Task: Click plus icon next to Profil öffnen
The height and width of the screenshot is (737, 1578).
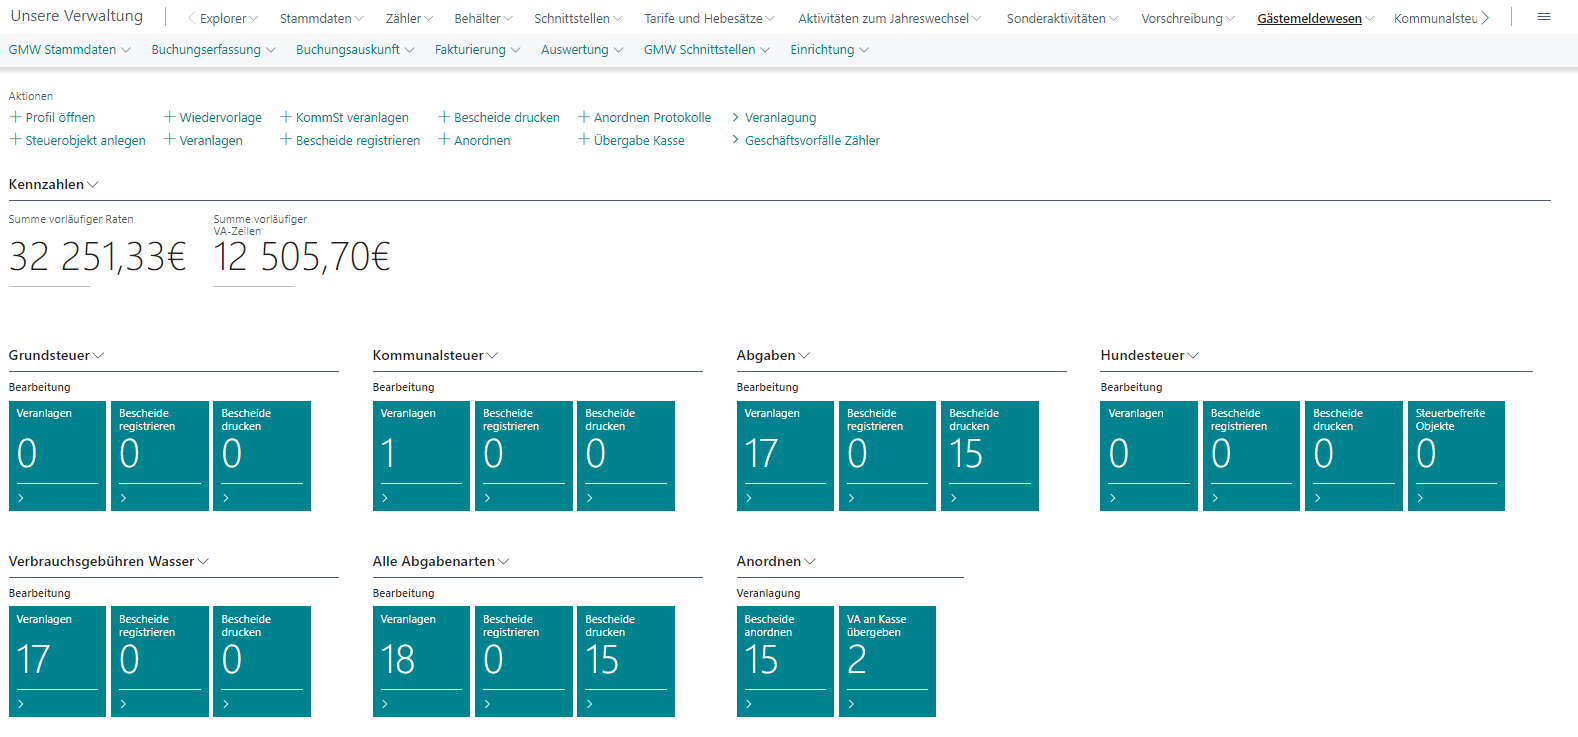Action: 15,117
